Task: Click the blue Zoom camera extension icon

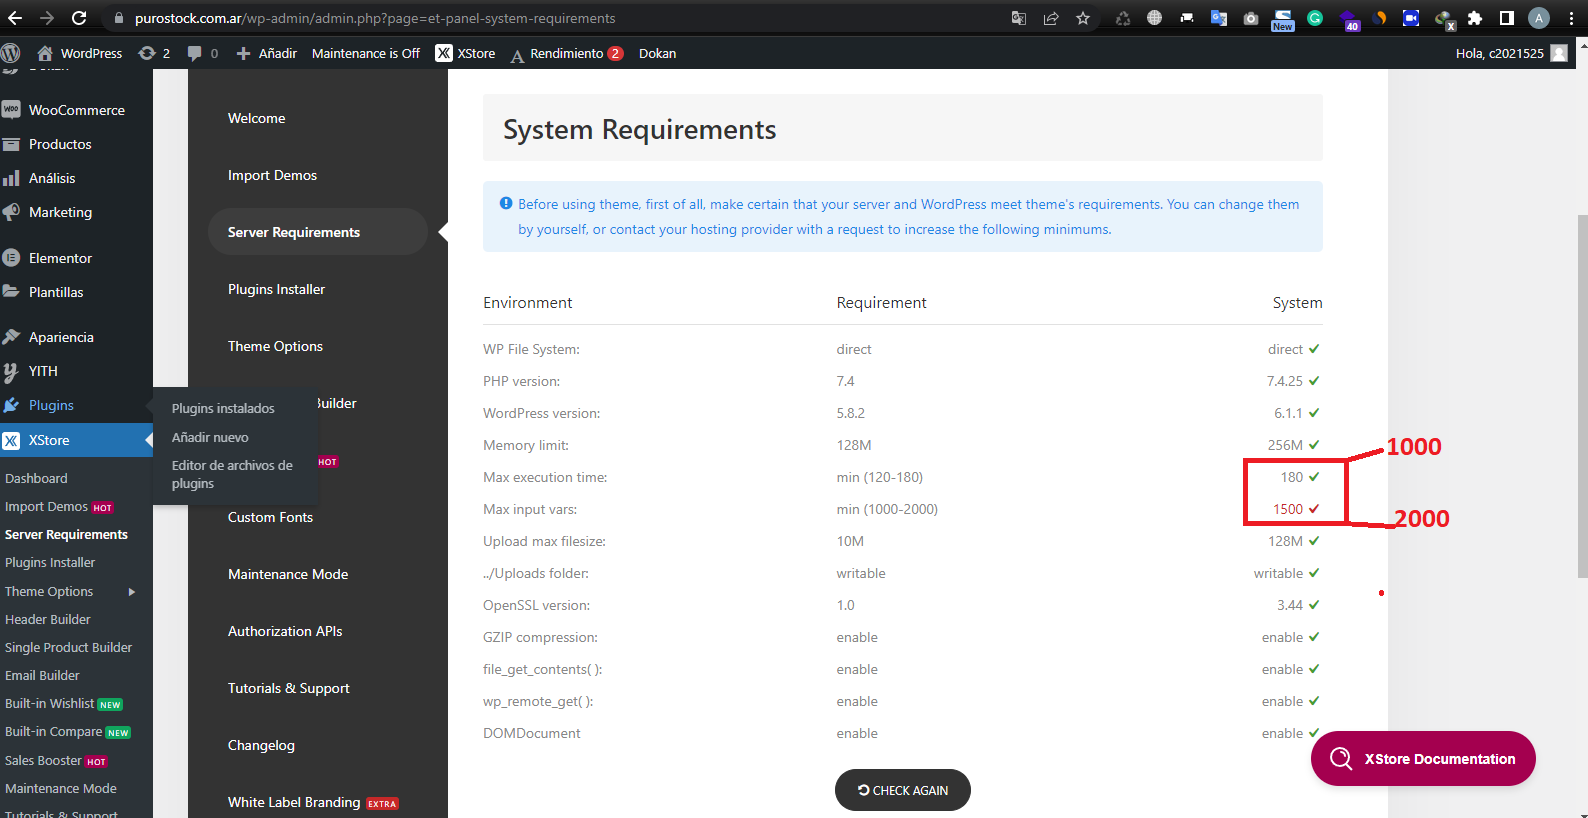Action: (x=1411, y=18)
